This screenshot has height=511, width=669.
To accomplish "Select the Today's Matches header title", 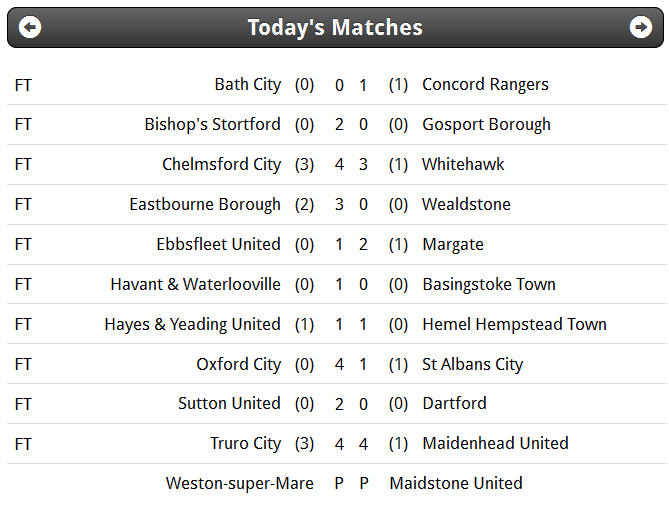I will (335, 28).
